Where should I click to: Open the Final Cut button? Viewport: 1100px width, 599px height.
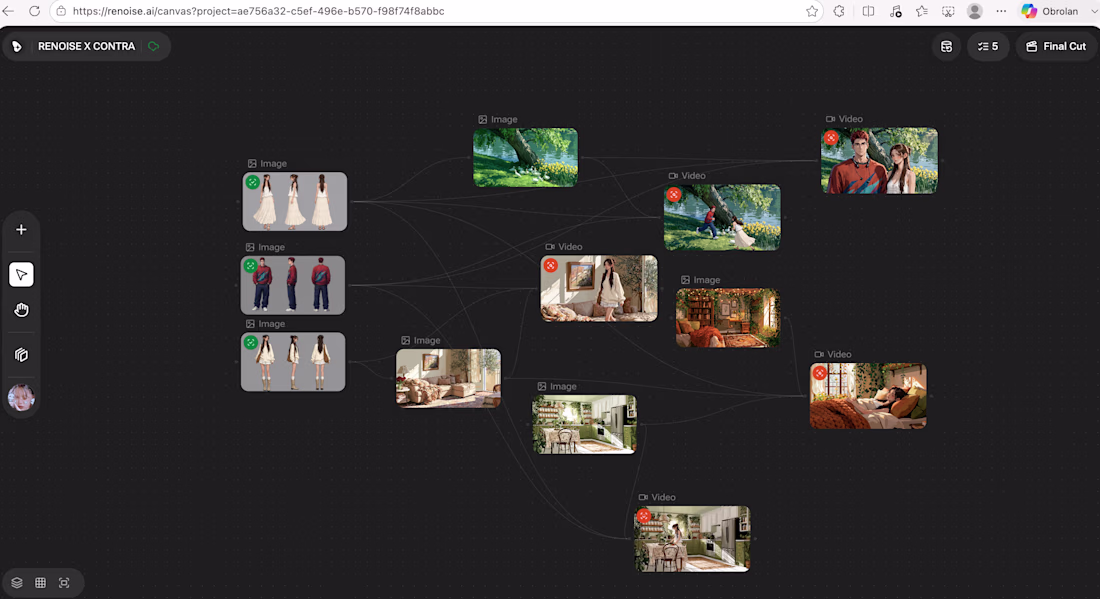click(x=1056, y=46)
